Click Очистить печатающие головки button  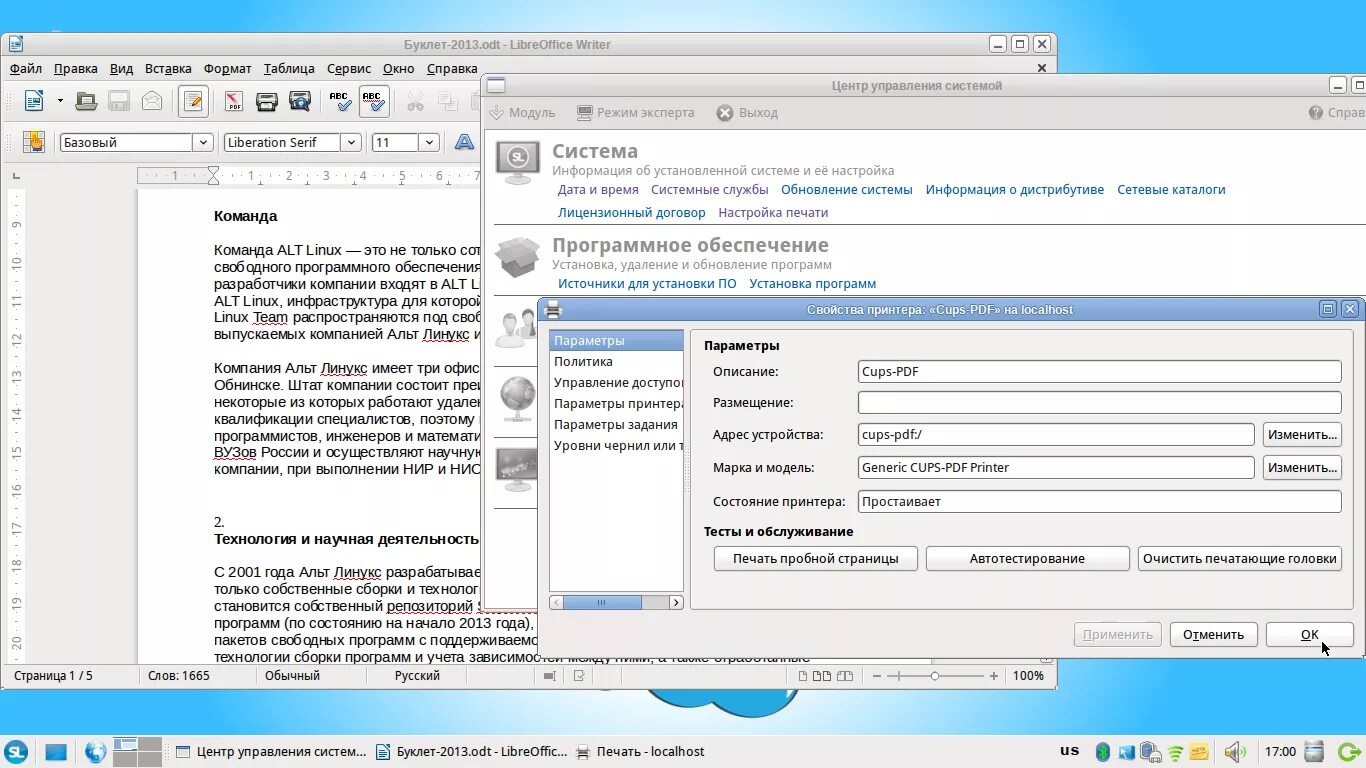pos(1239,559)
